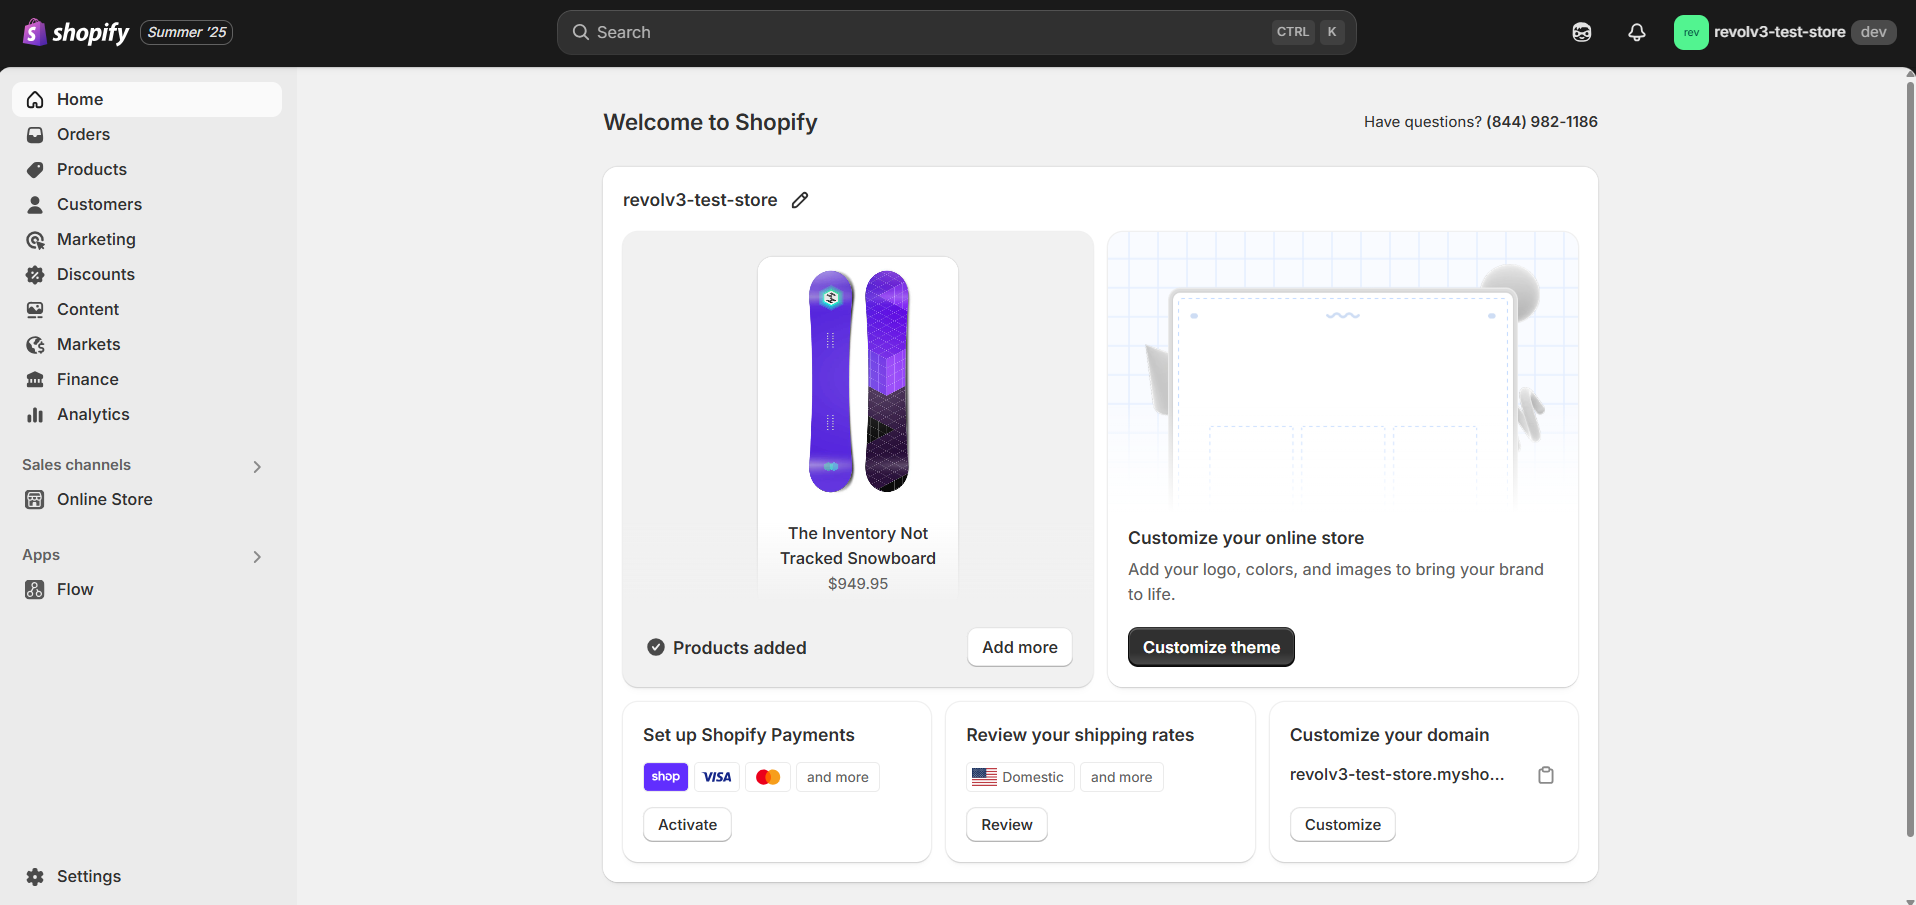Screen dimensions: 1916x905
Task: Select Marketing from the sidebar menu
Action: click(97, 239)
